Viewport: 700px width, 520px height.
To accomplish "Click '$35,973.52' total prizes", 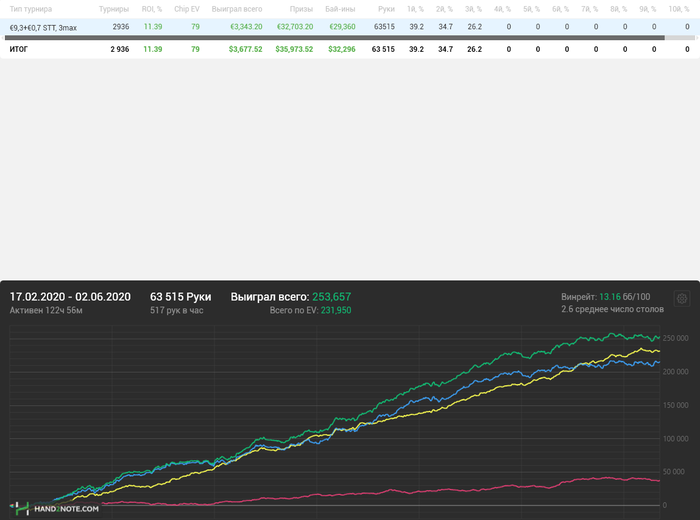I will click(294, 49).
